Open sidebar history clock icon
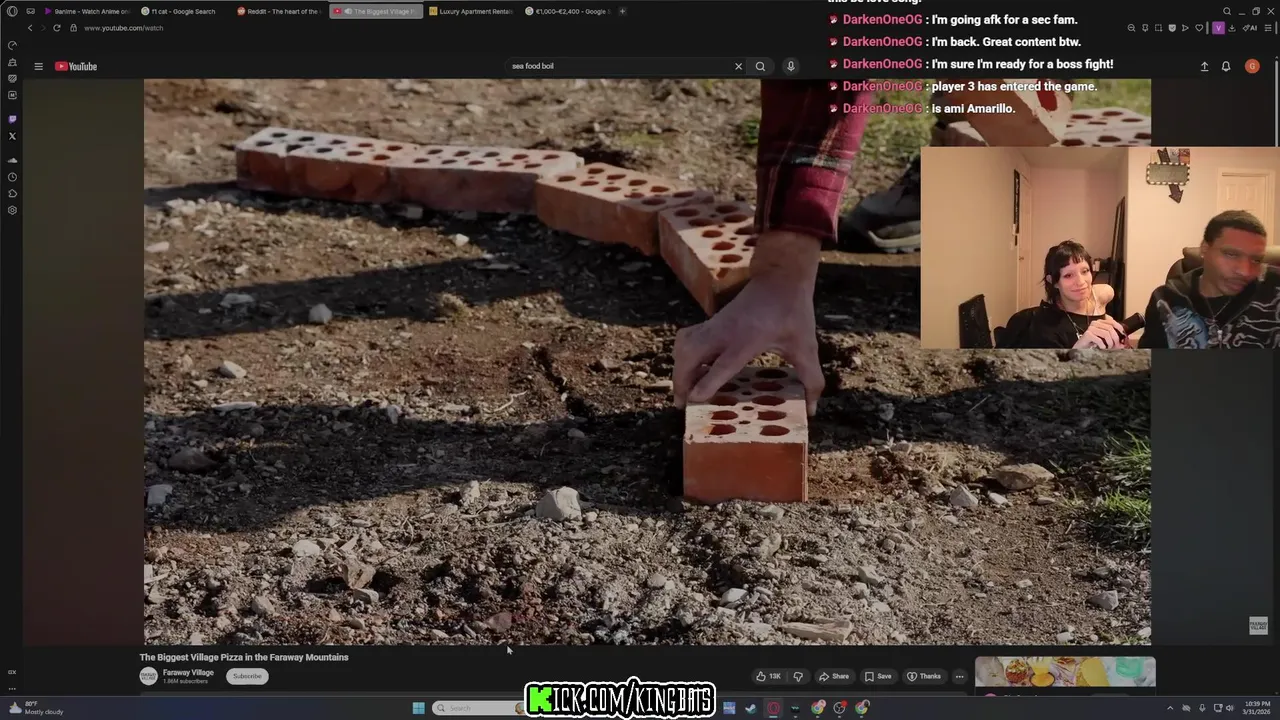Screen dimensions: 1280x720 coord(12,177)
